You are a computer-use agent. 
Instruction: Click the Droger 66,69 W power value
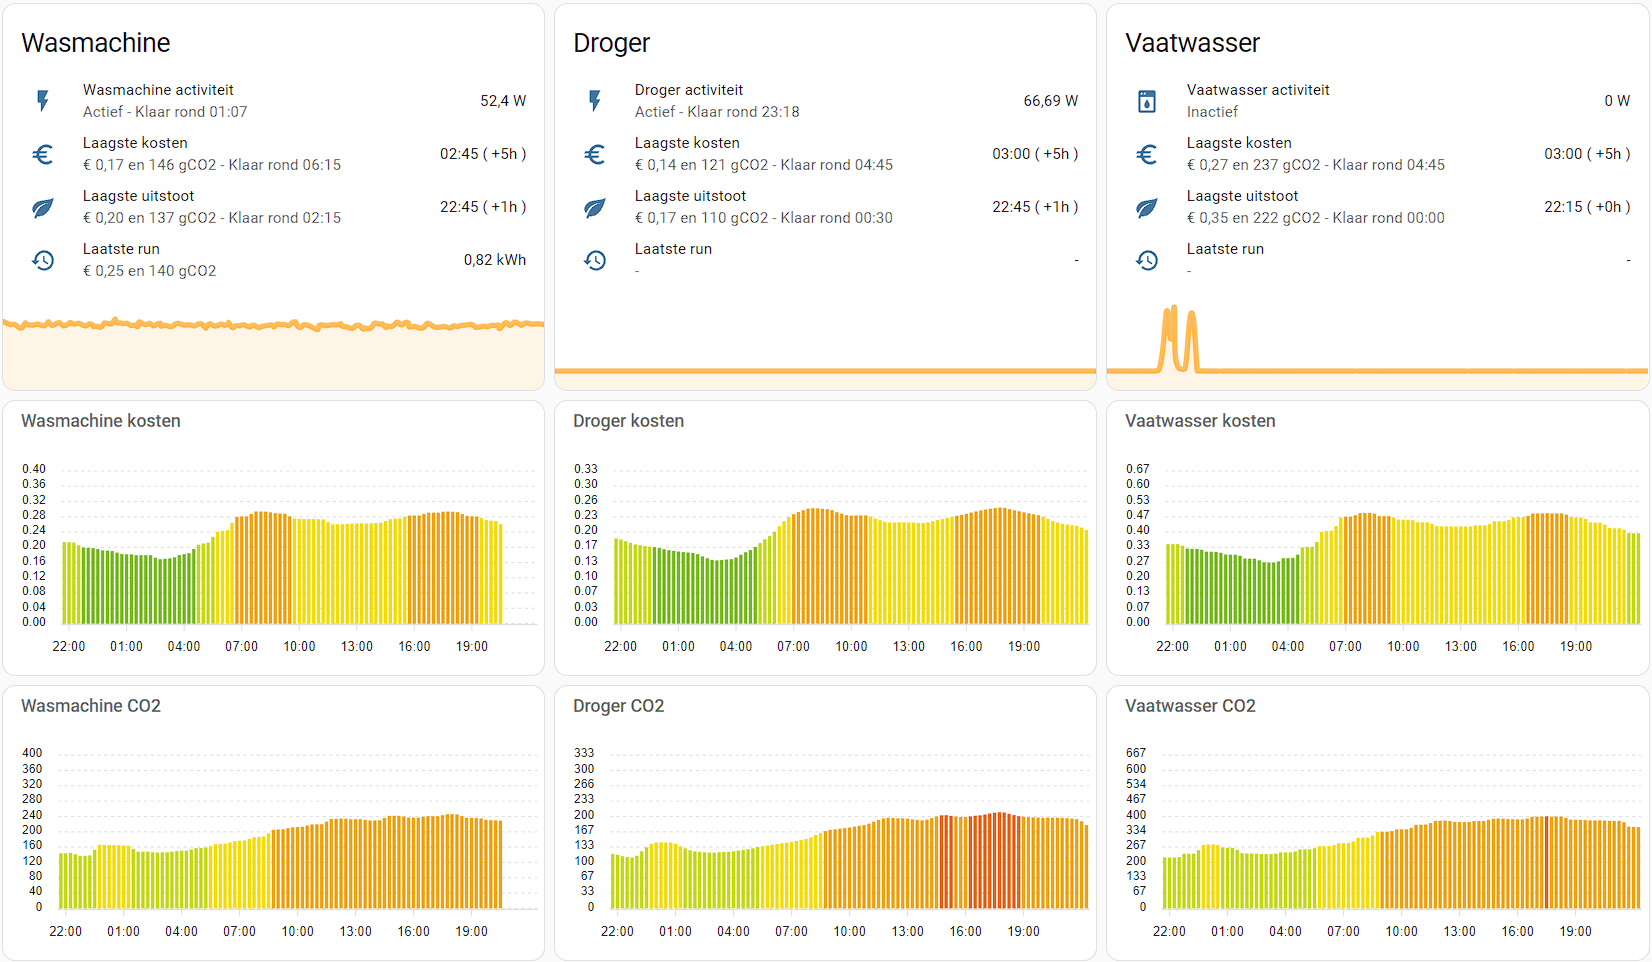[1050, 101]
